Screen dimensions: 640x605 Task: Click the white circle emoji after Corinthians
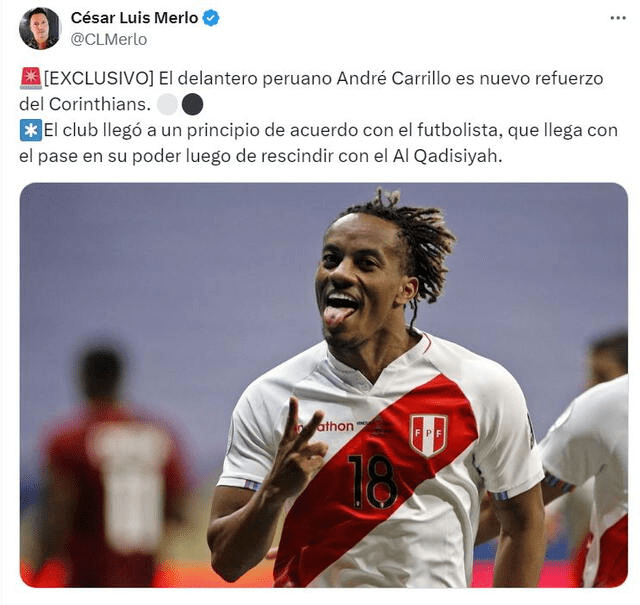click(167, 105)
